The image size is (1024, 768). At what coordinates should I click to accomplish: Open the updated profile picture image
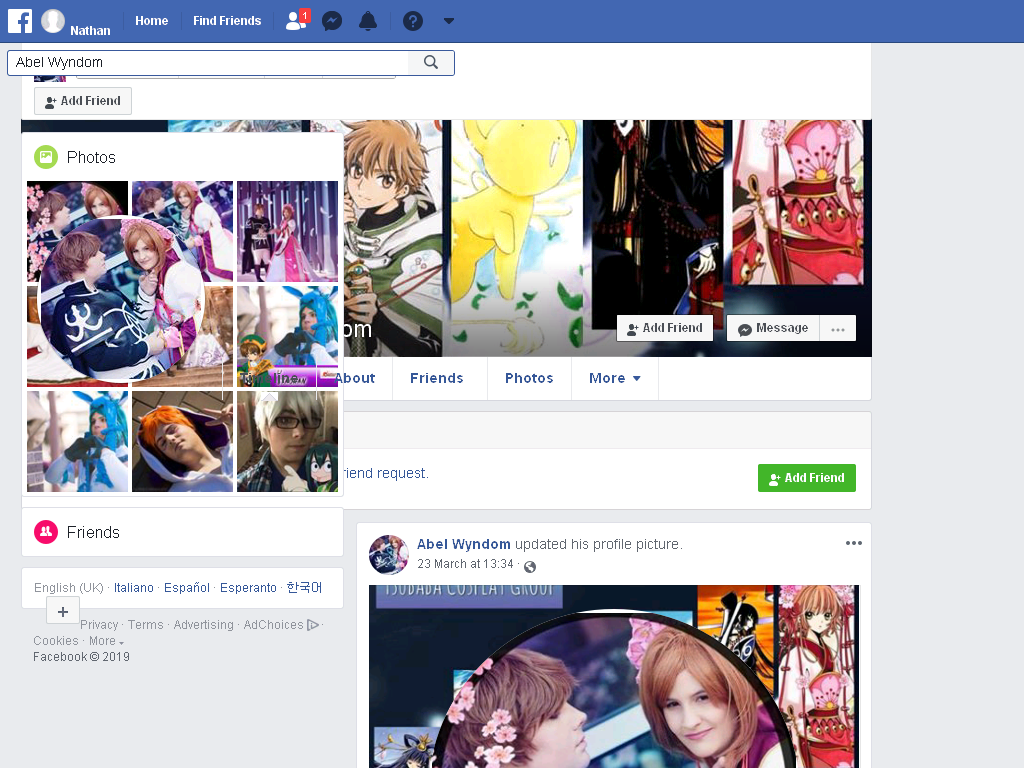click(614, 677)
